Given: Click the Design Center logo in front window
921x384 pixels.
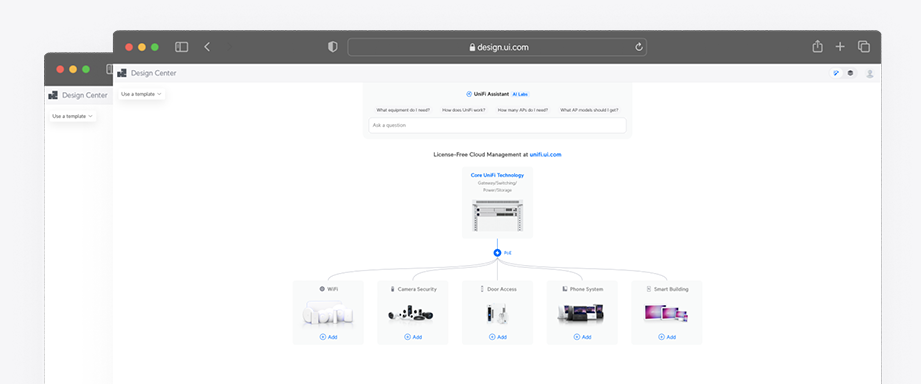Looking at the screenshot, I should 122,73.
